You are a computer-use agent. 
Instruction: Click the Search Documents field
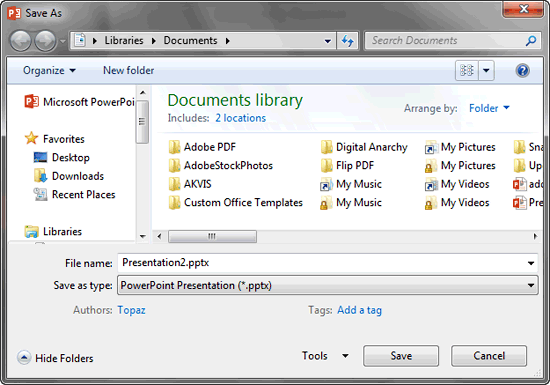pyautogui.click(x=445, y=41)
